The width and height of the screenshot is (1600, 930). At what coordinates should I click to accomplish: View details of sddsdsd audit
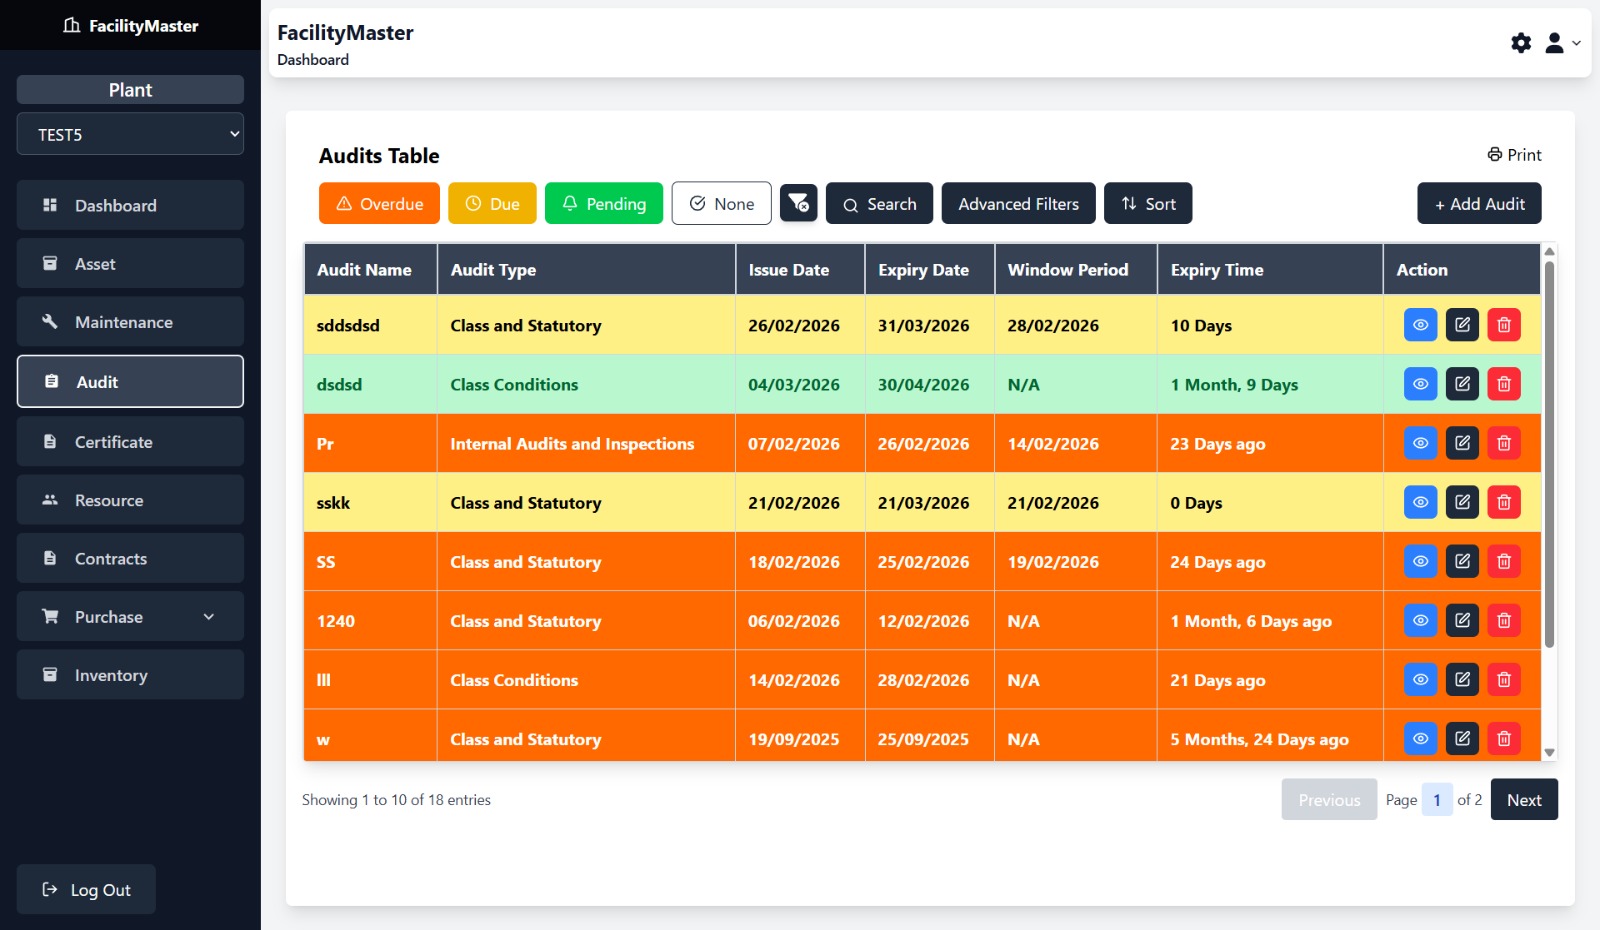[x=1420, y=325]
